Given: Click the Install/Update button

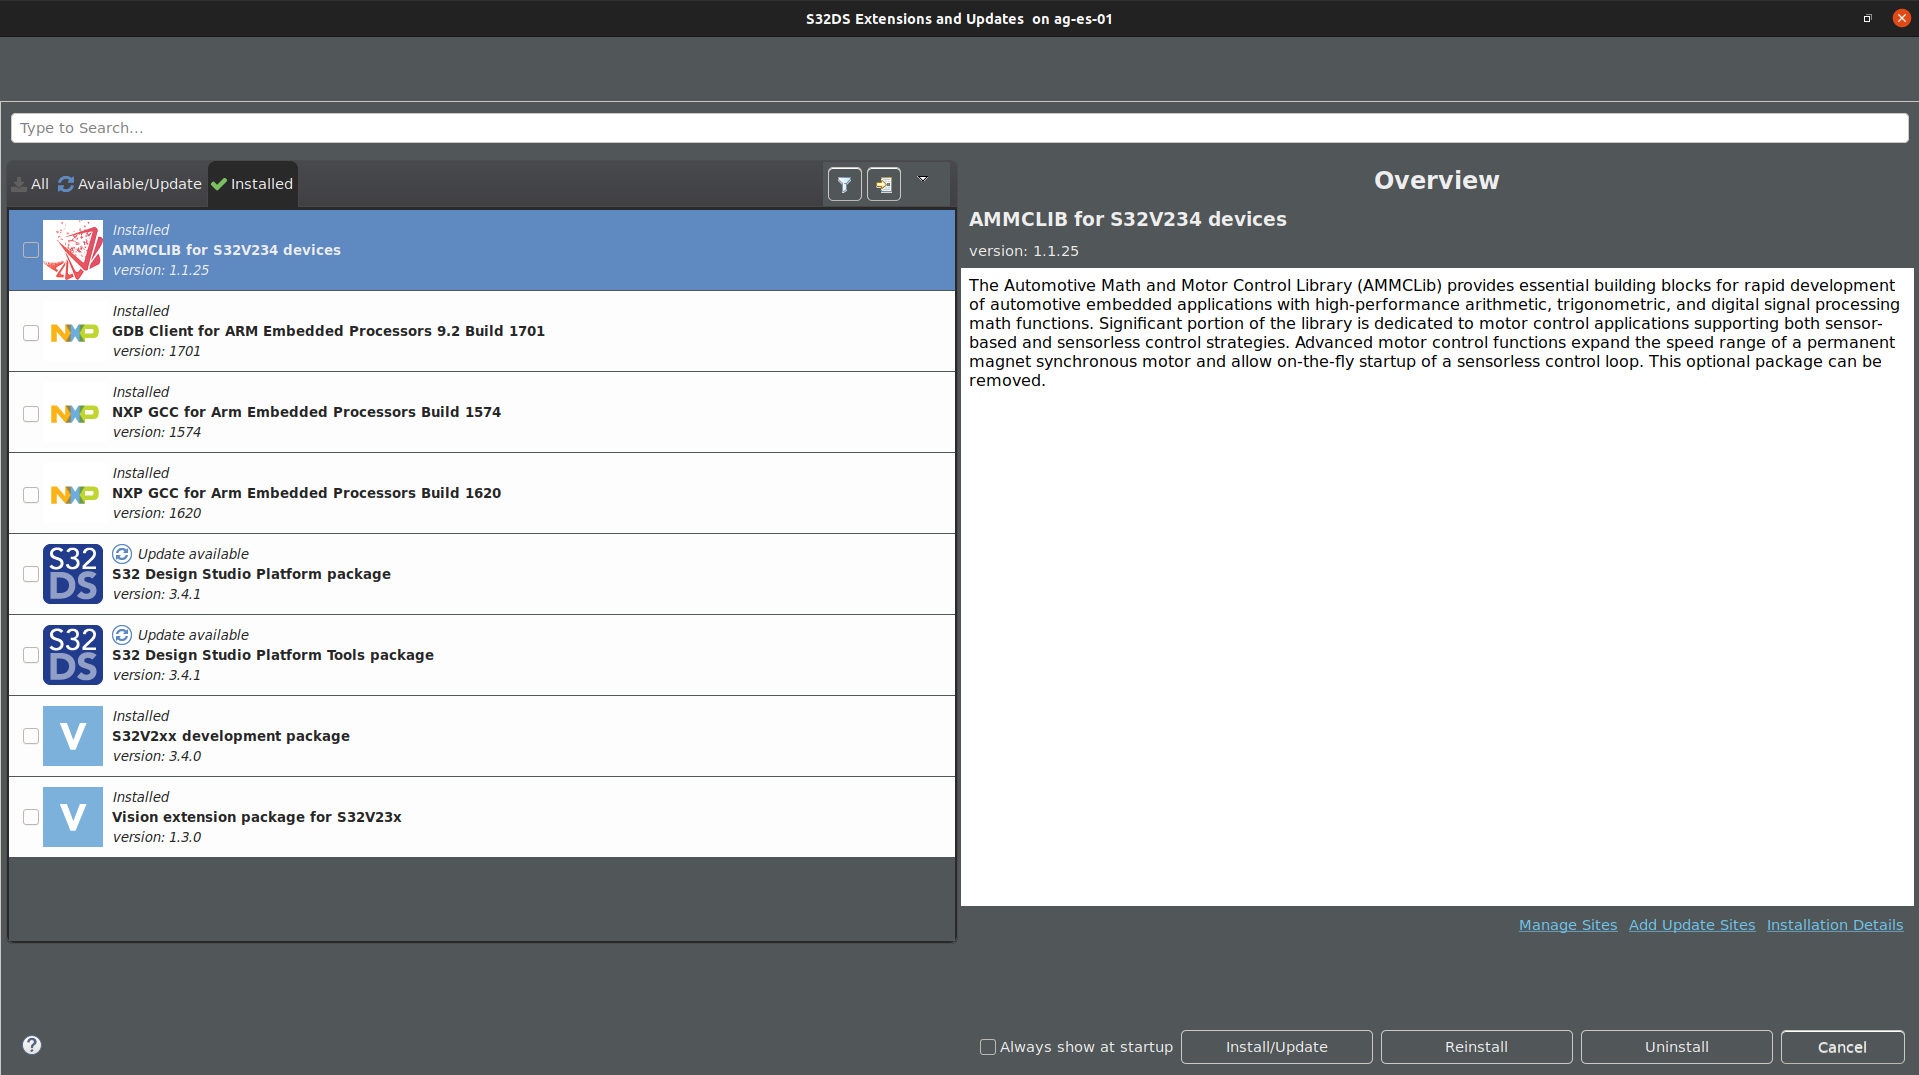Looking at the screenshot, I should click(x=1276, y=1047).
